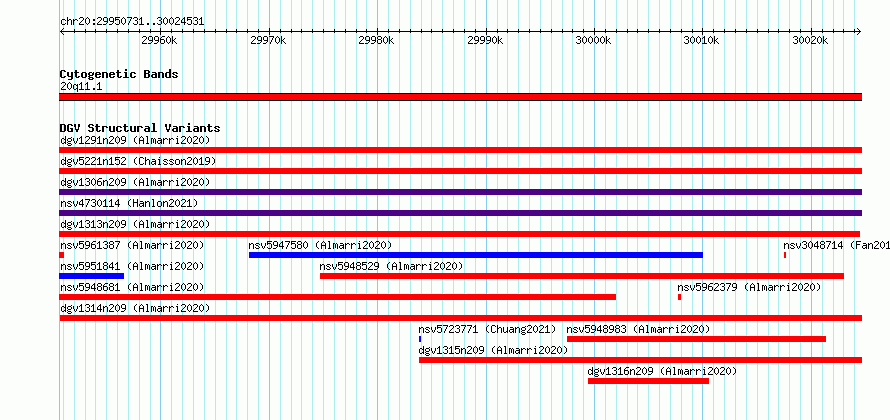This screenshot has width=890, height=420.
Task: Click the 20q11.1 cytogenetic band label
Action: pos(81,87)
